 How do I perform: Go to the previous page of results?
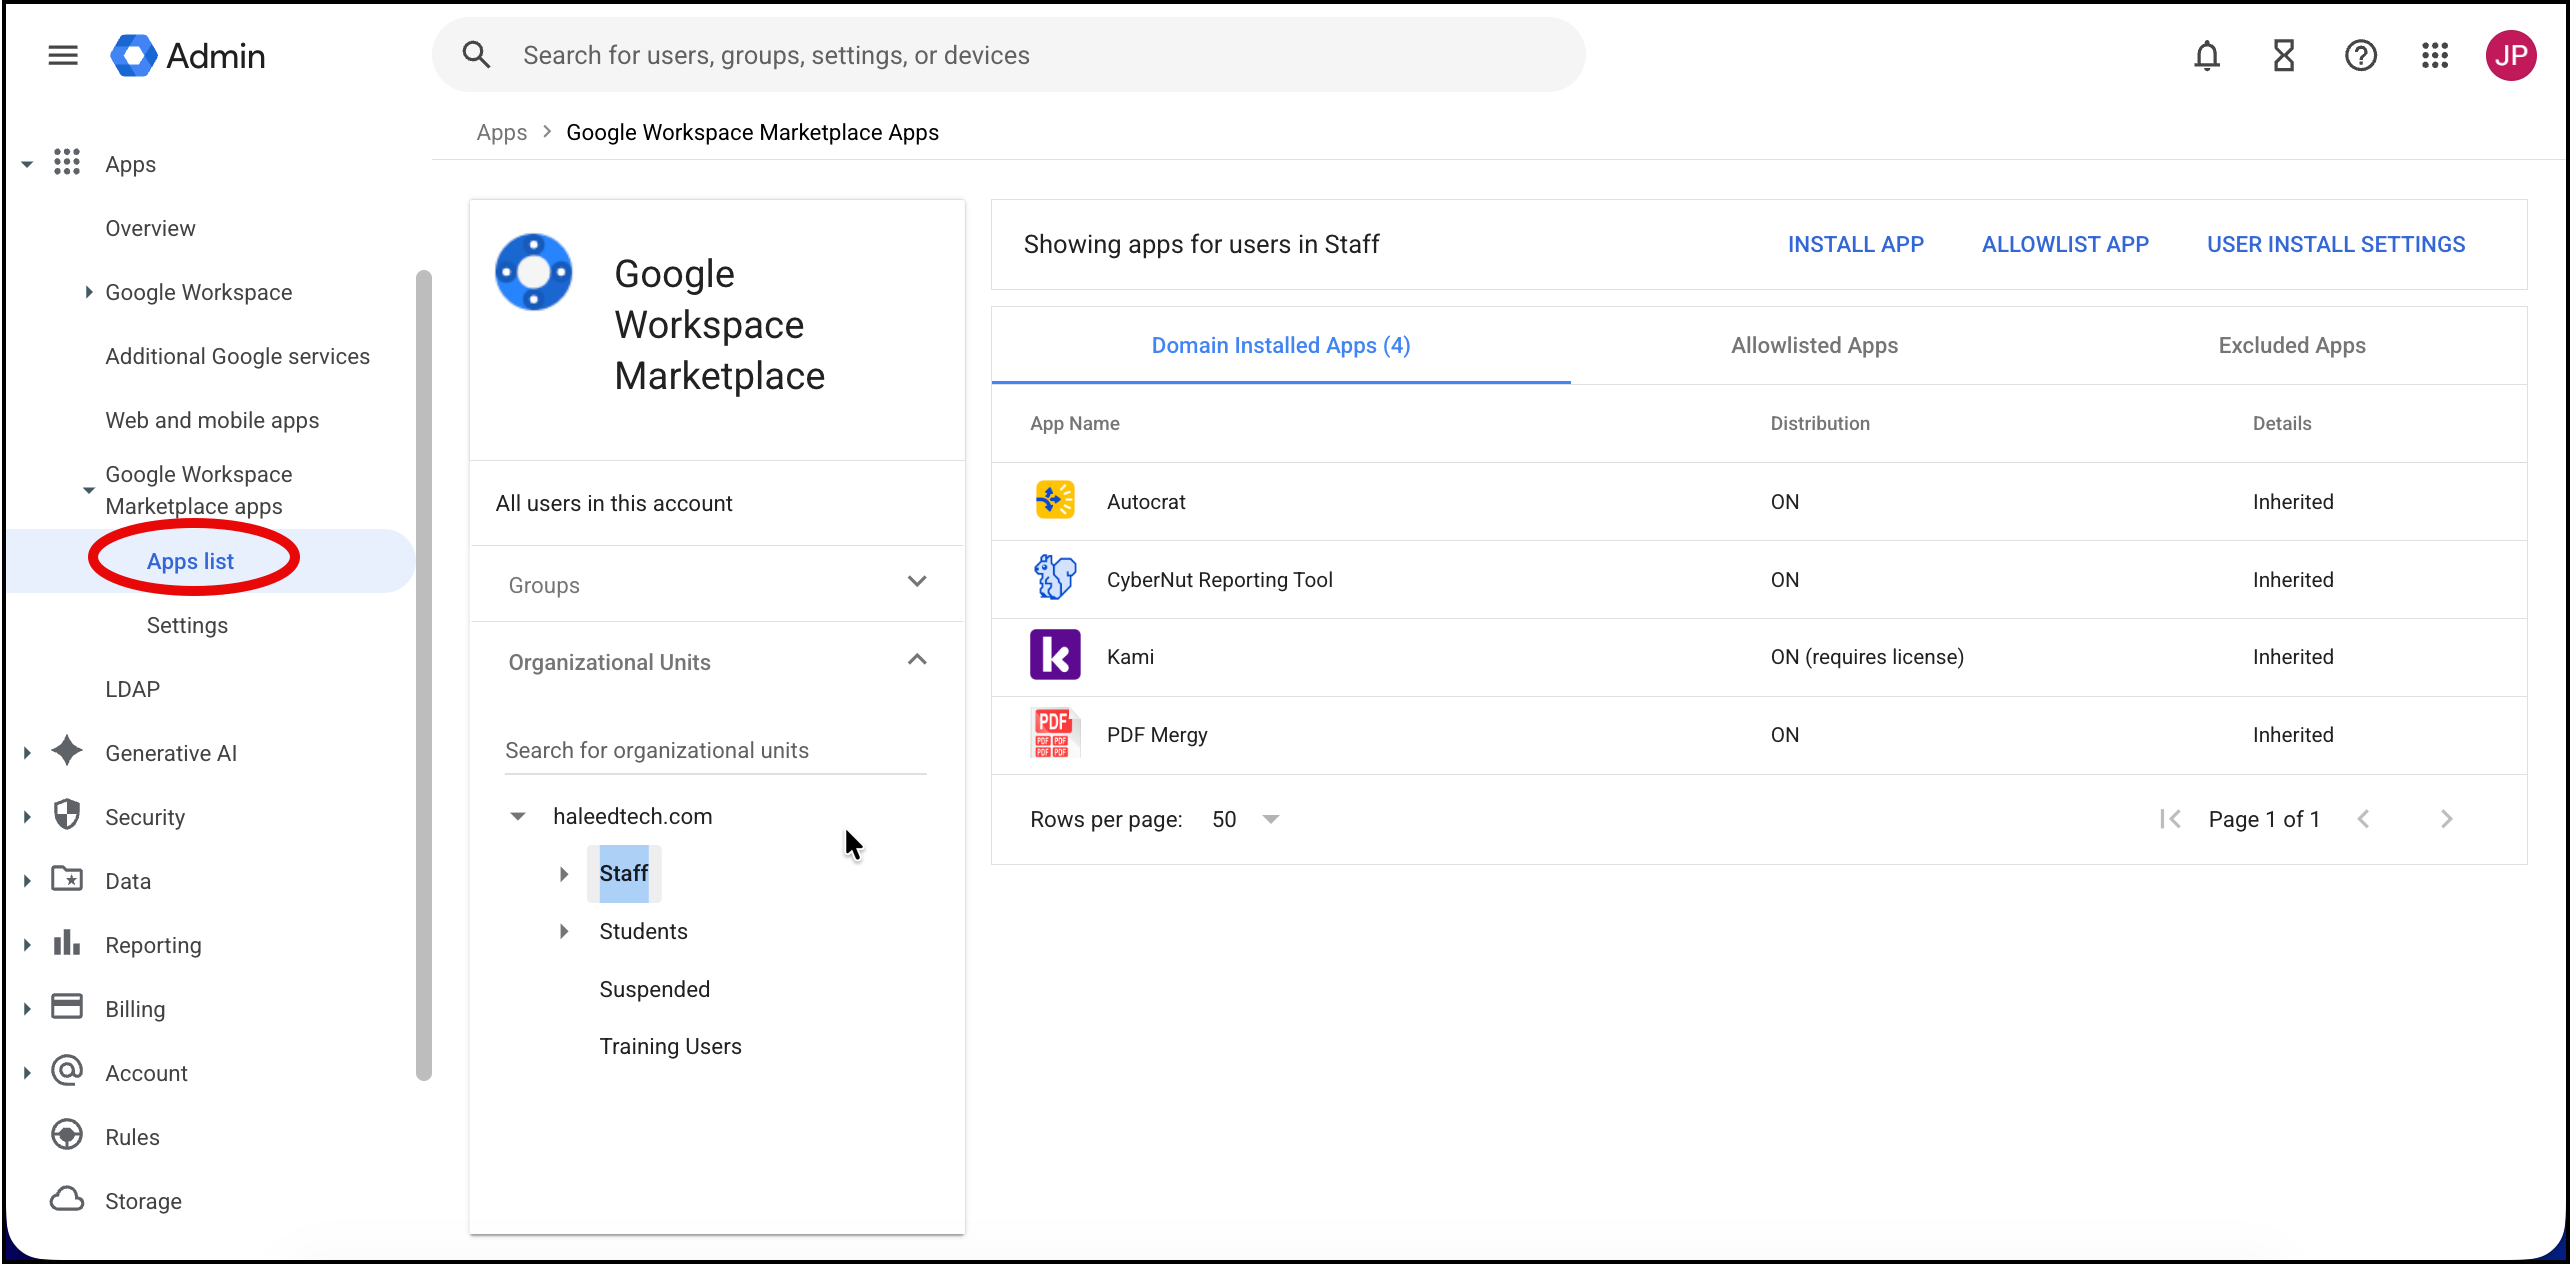click(x=2364, y=819)
